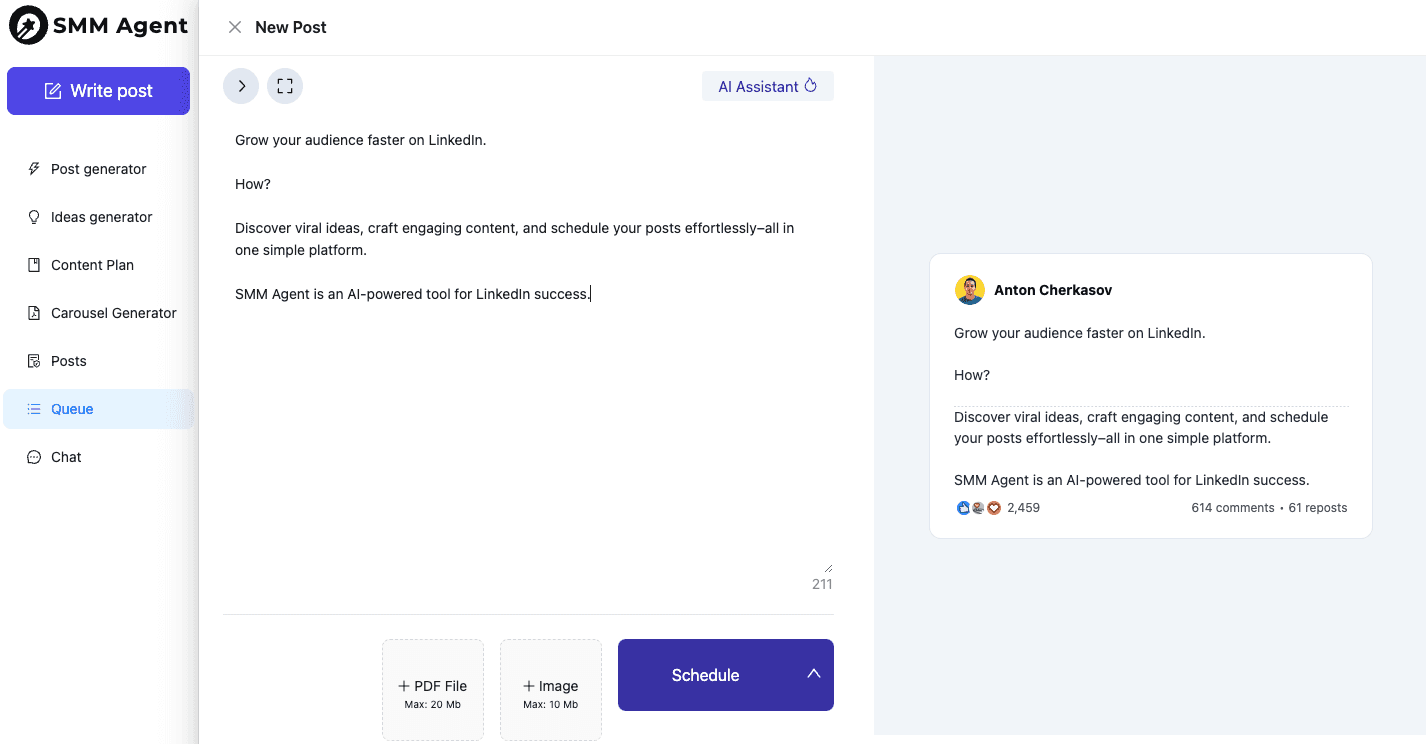This screenshot has width=1426, height=744.
Task: Expand the Schedule options chevron
Action: pyautogui.click(x=813, y=674)
